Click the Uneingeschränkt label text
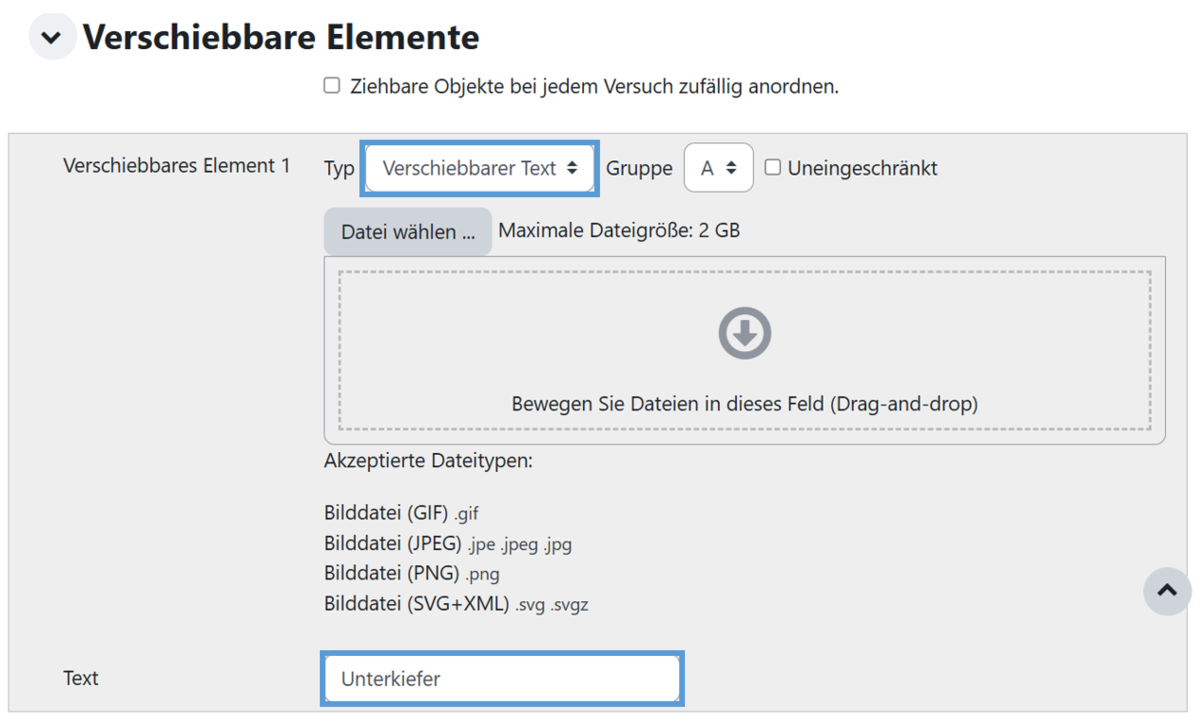1200x721 pixels. (x=862, y=168)
